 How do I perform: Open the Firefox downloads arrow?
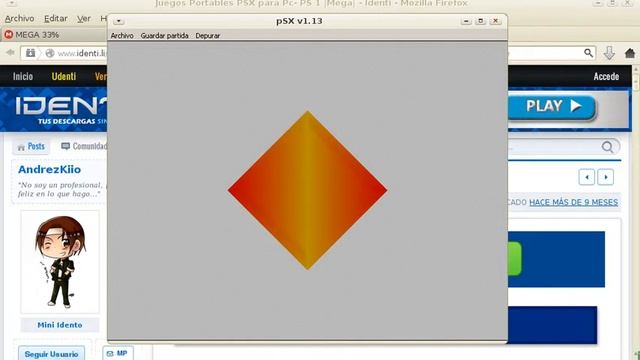(609, 53)
